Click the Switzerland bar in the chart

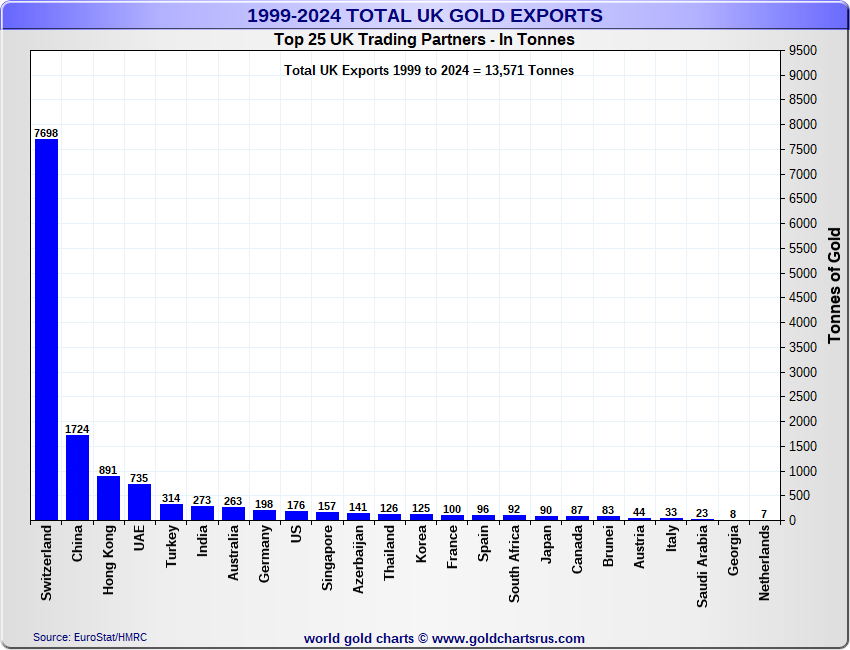click(x=46, y=330)
